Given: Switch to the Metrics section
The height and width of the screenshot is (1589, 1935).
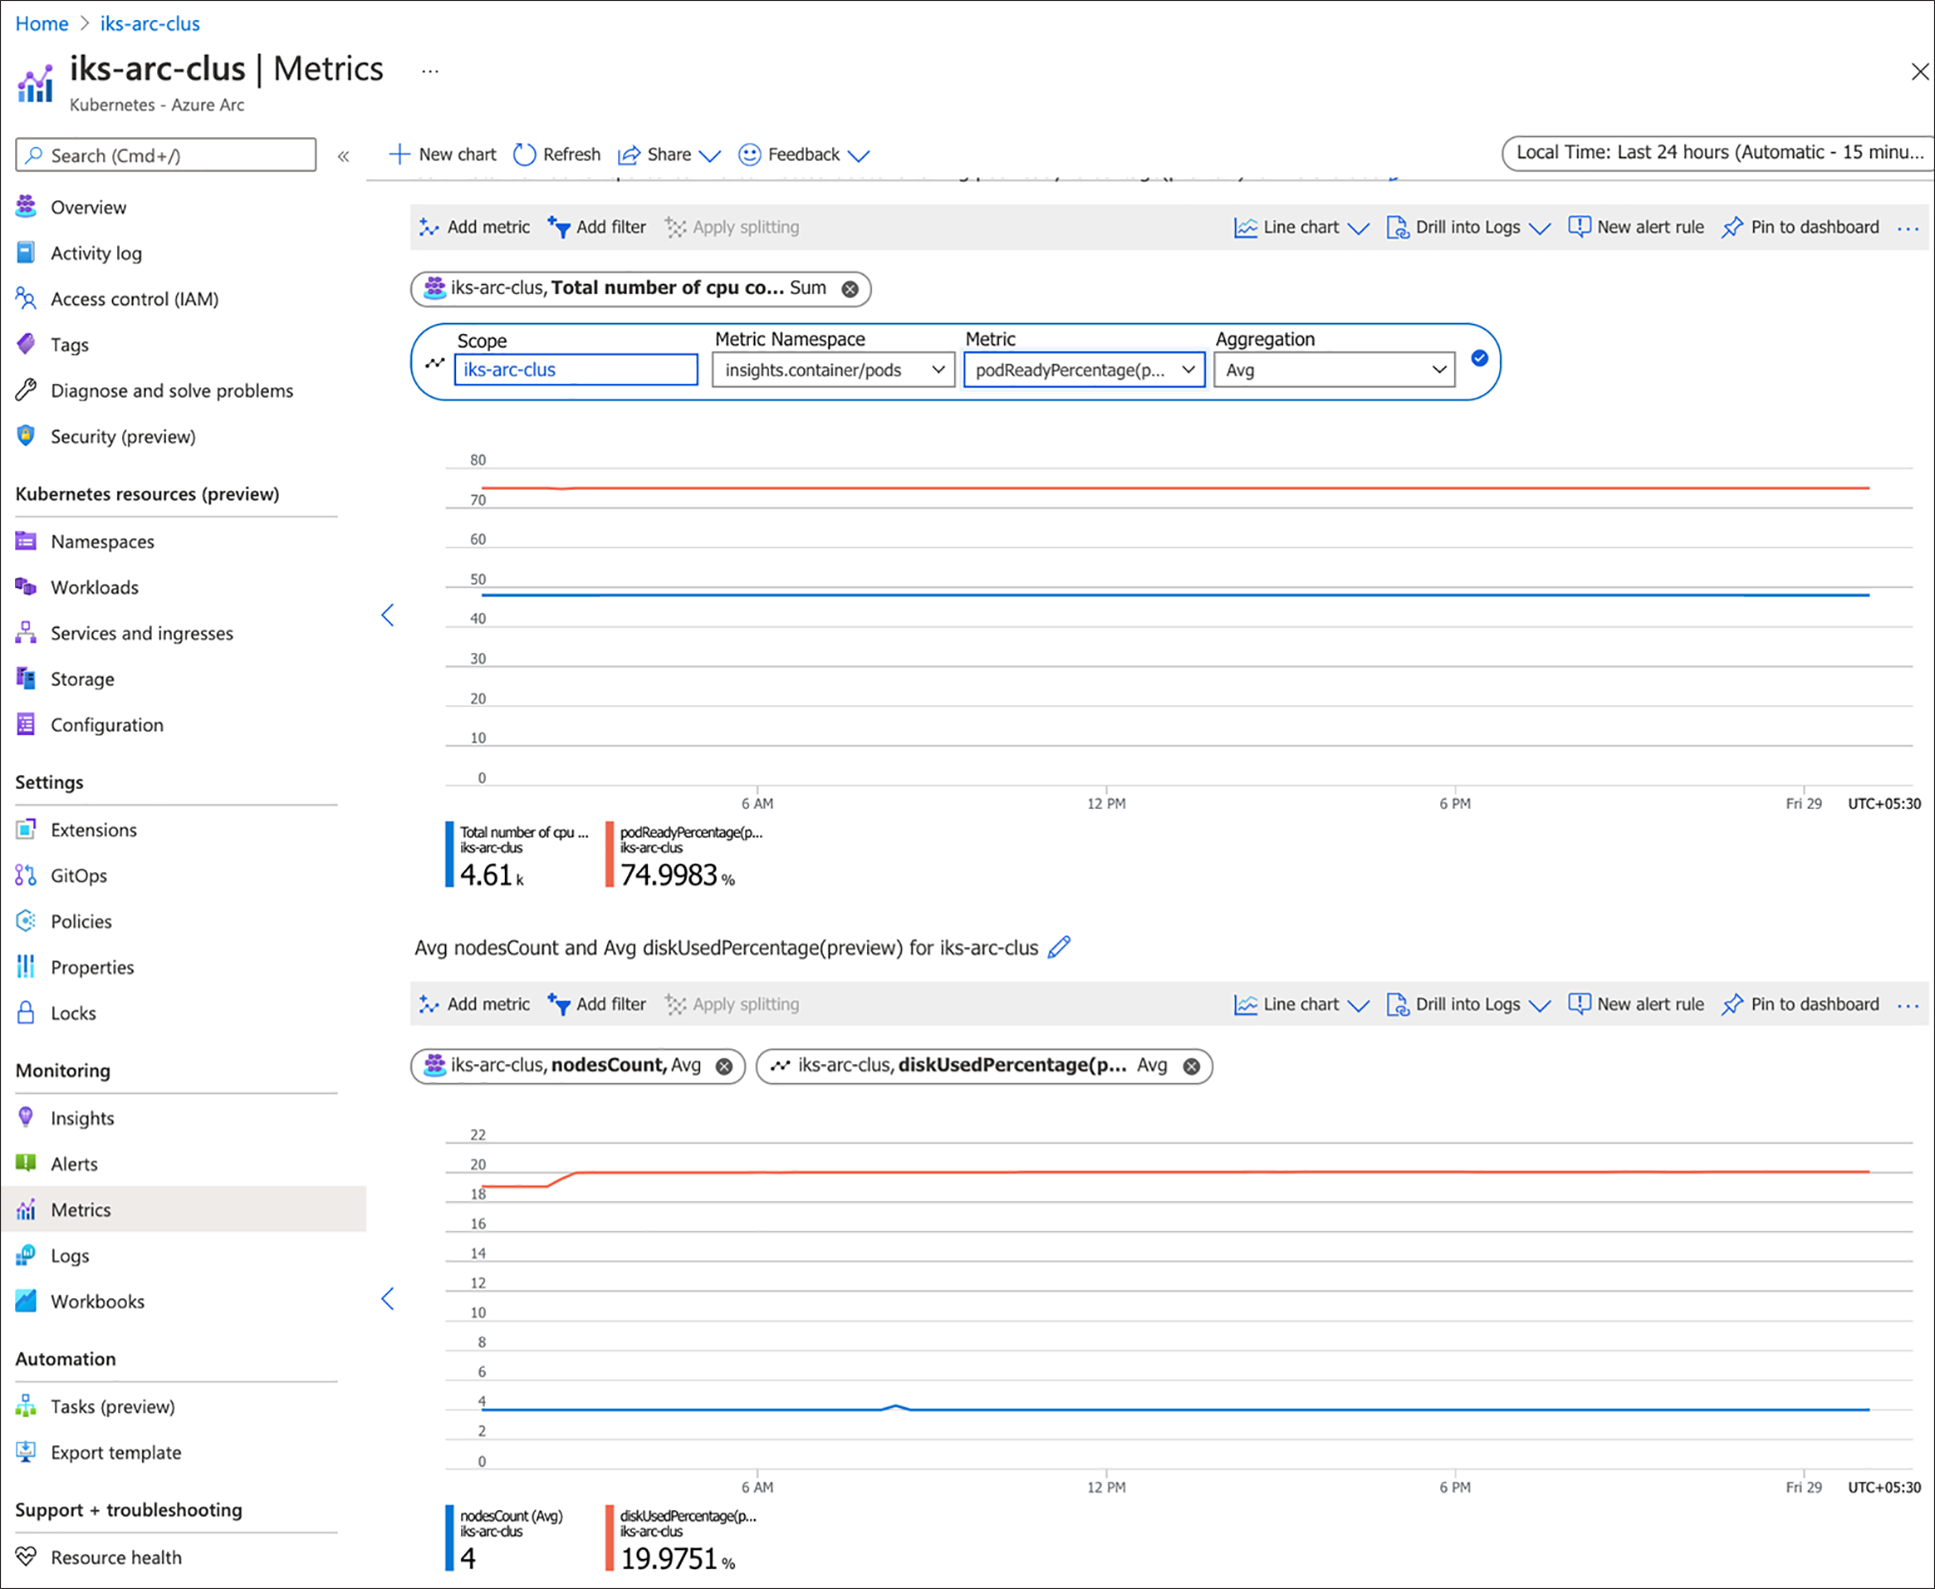Looking at the screenshot, I should point(81,1209).
